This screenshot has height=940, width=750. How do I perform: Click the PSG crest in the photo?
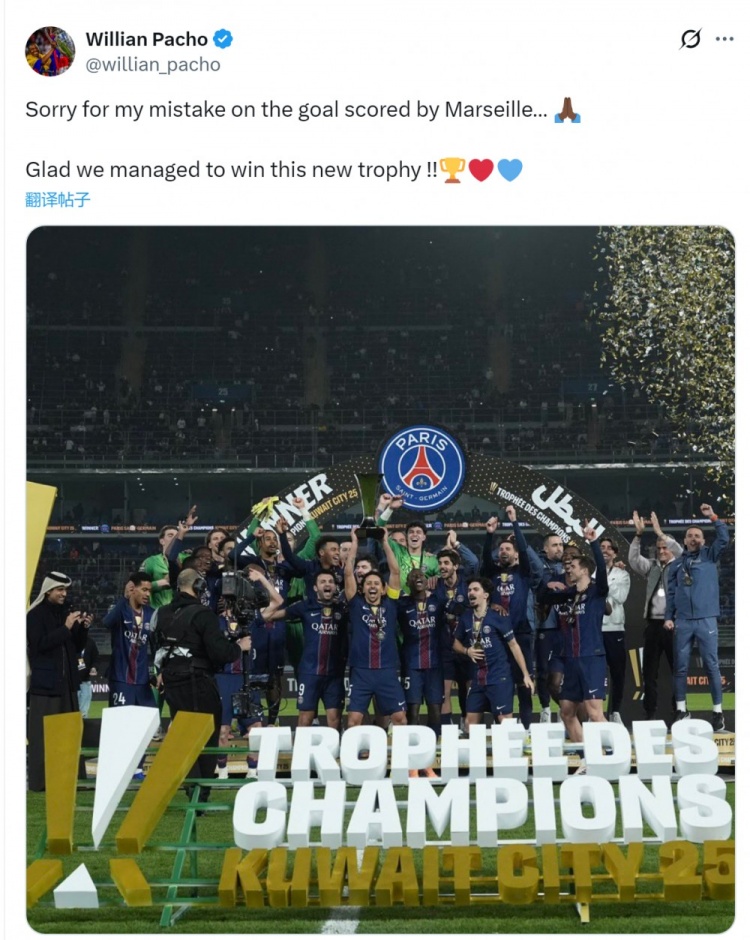[422, 468]
